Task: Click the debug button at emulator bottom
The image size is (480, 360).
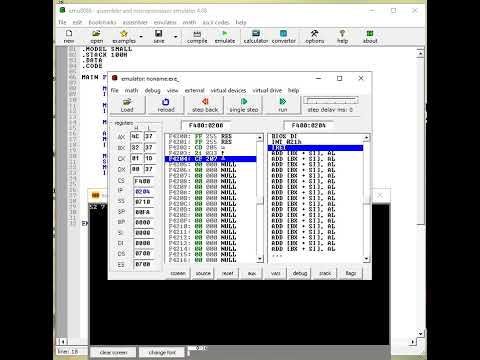Action: pyautogui.click(x=300, y=273)
